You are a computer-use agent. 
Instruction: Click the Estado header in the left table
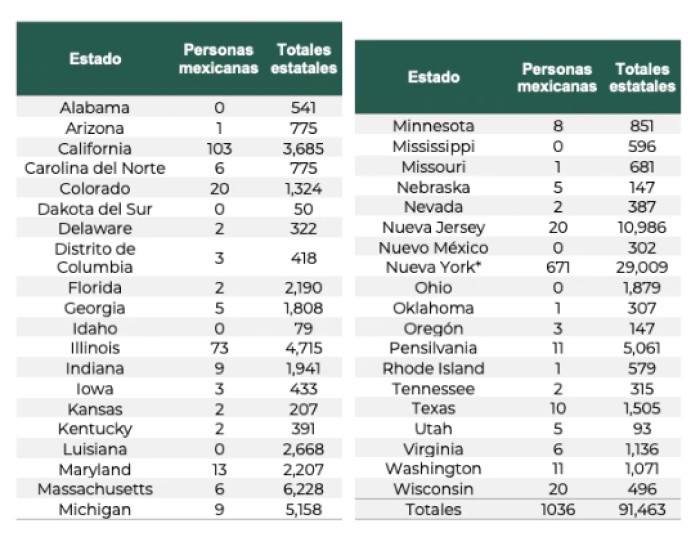[x=95, y=59]
